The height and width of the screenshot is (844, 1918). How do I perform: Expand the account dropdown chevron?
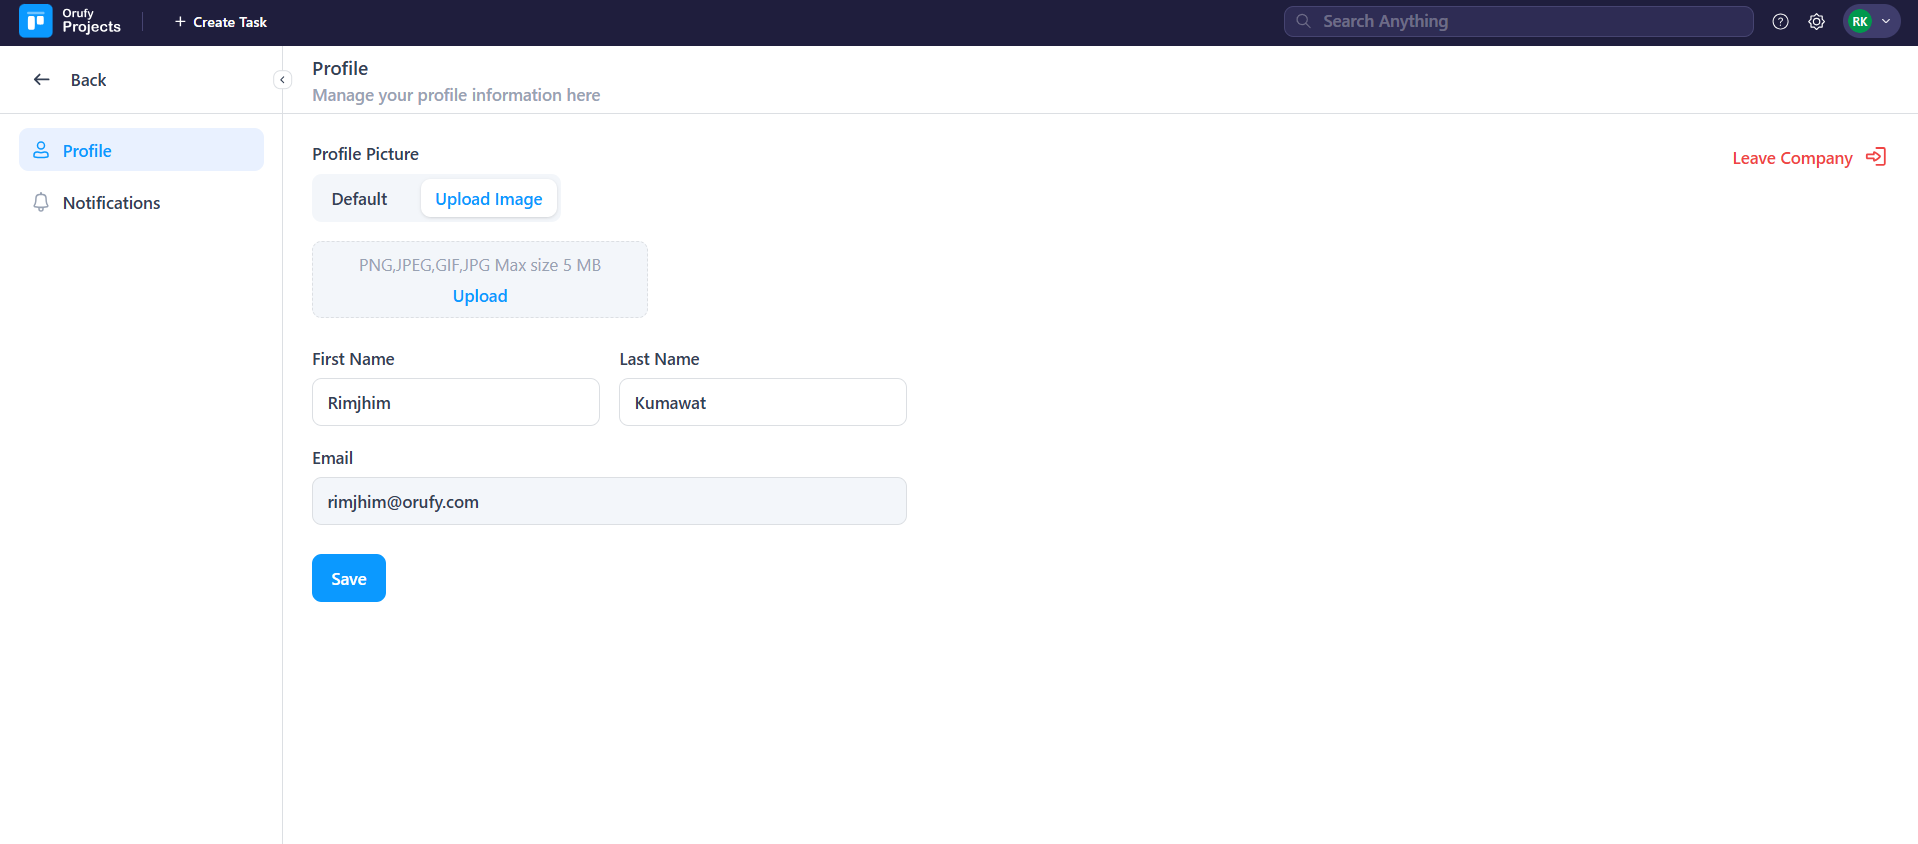click(x=1886, y=21)
